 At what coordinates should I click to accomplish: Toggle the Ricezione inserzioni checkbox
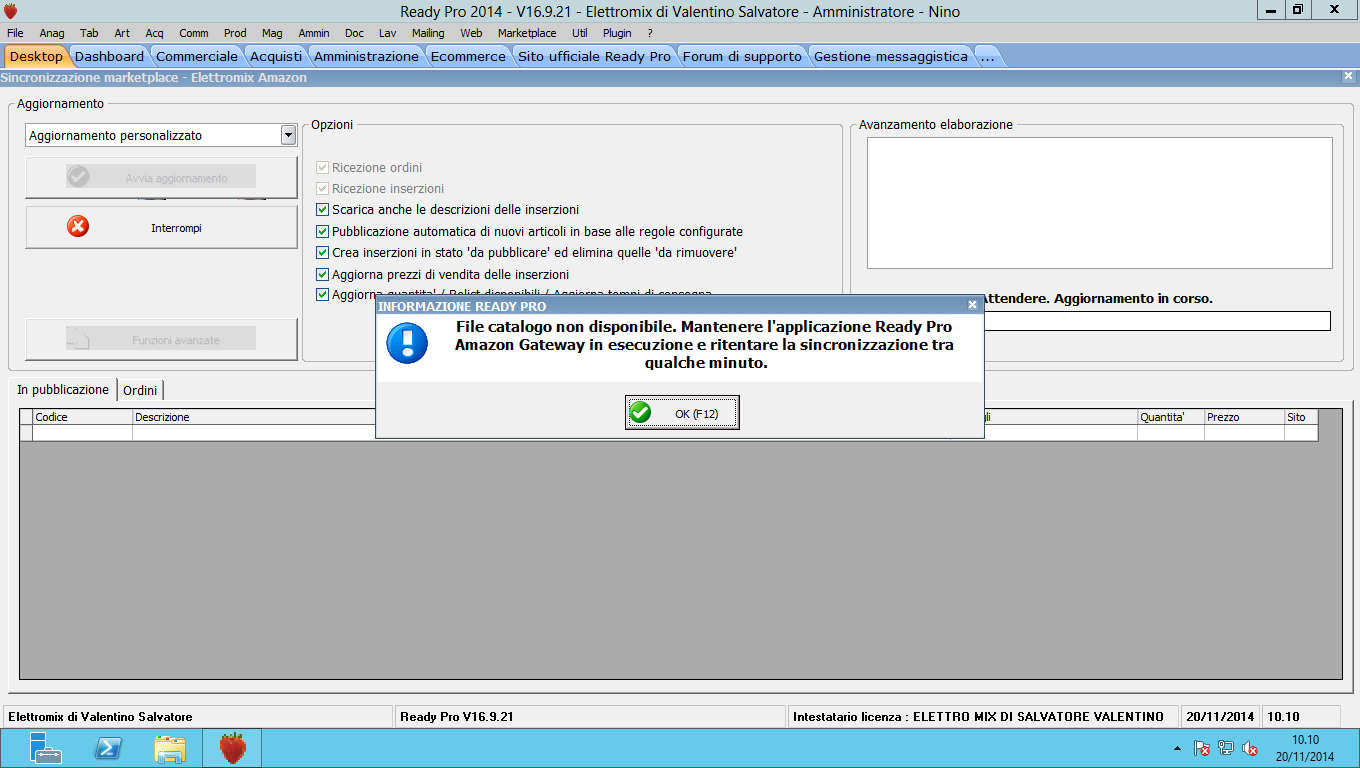pos(322,189)
